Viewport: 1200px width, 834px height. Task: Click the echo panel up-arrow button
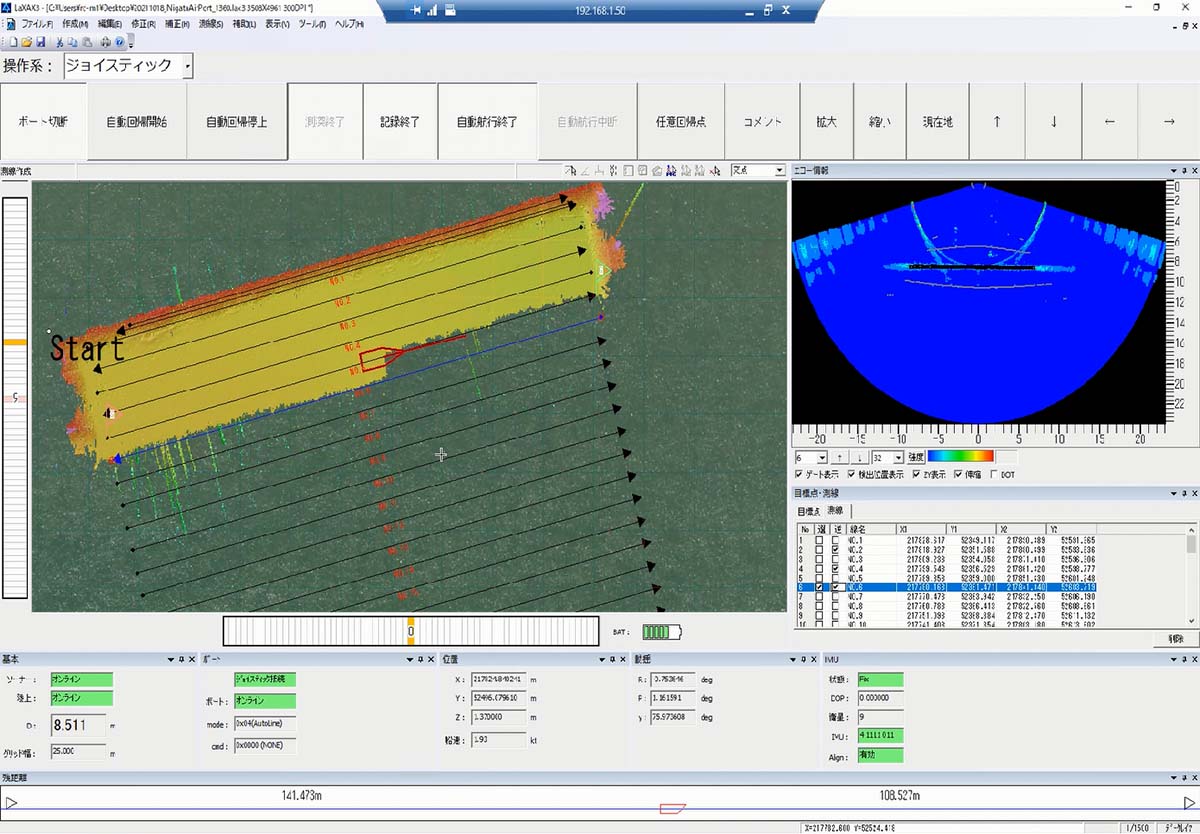click(x=838, y=457)
